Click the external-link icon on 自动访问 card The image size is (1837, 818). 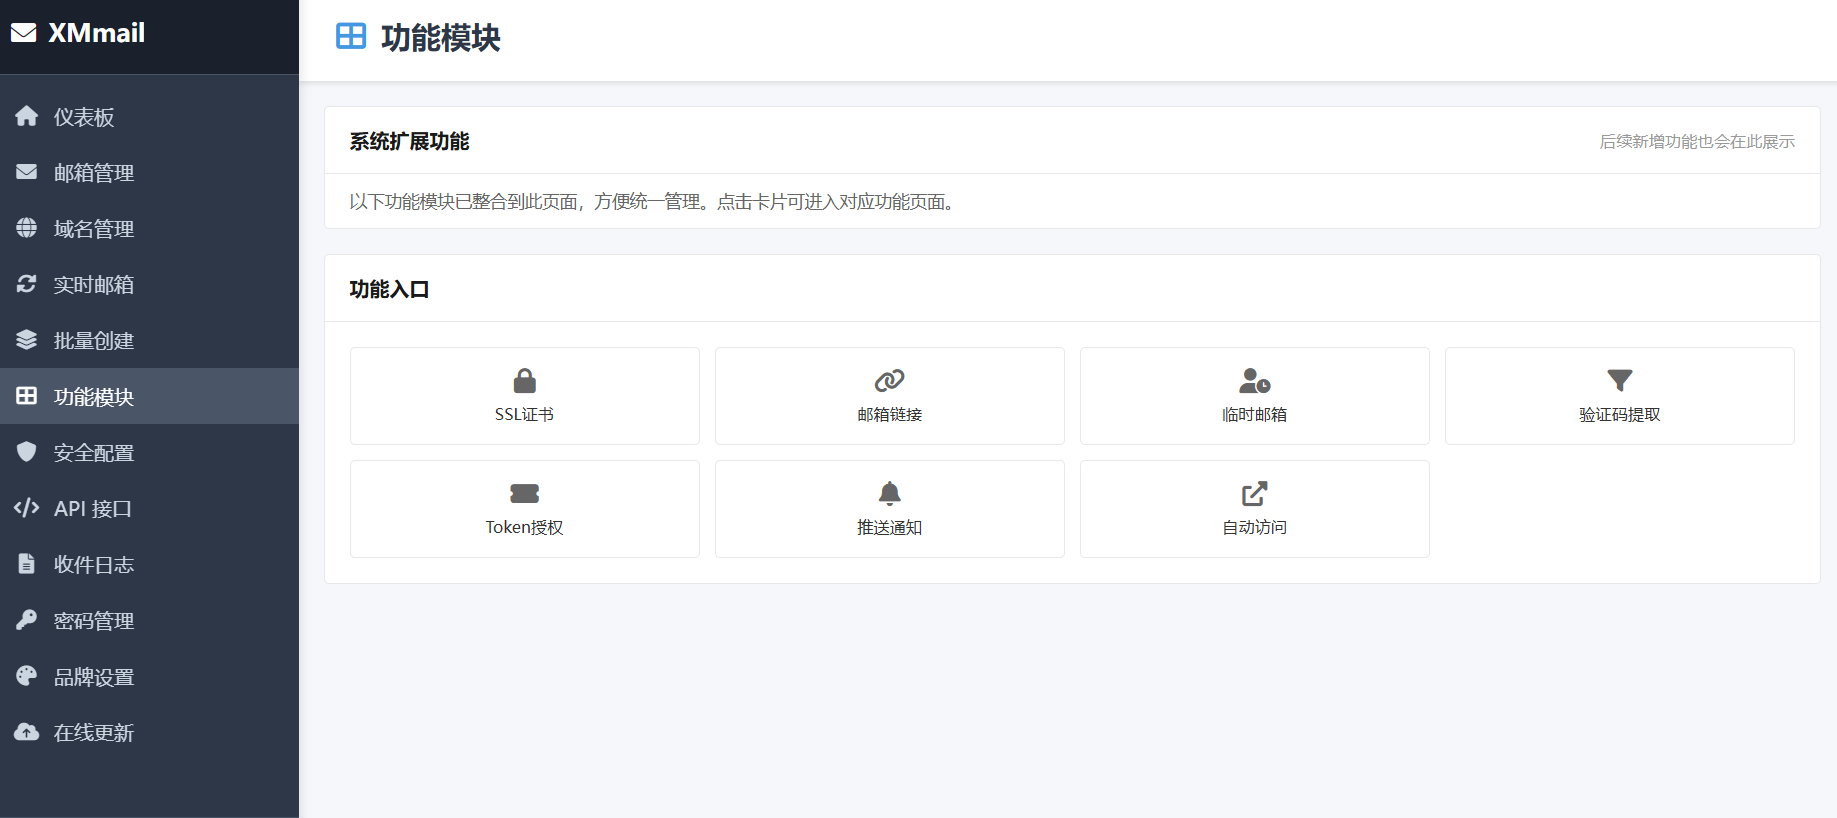(1255, 494)
